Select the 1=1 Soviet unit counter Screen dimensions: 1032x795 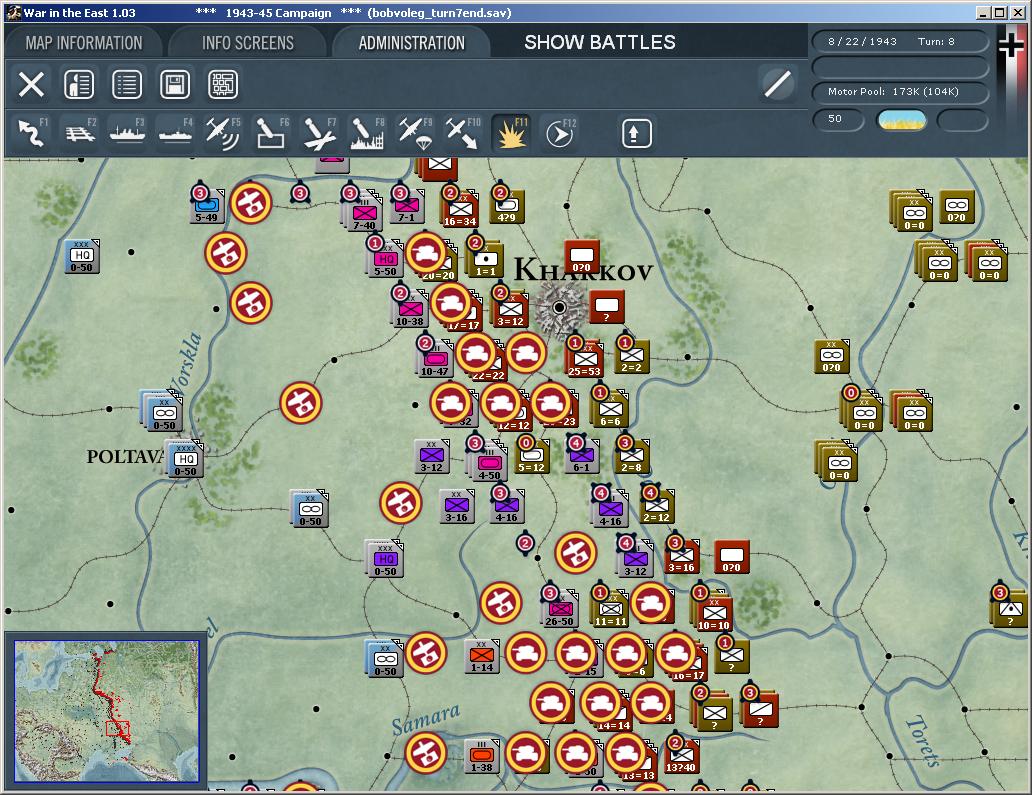click(486, 259)
